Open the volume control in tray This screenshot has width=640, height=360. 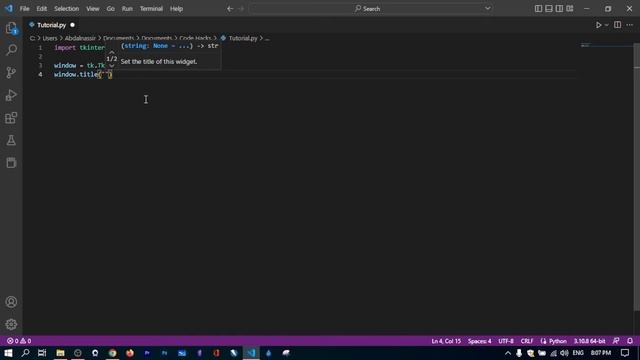(564, 353)
